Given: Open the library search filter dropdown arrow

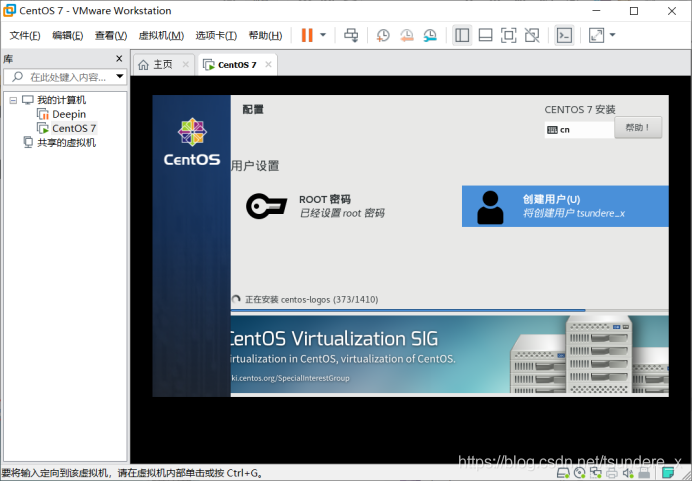Looking at the screenshot, I should coord(120,76).
